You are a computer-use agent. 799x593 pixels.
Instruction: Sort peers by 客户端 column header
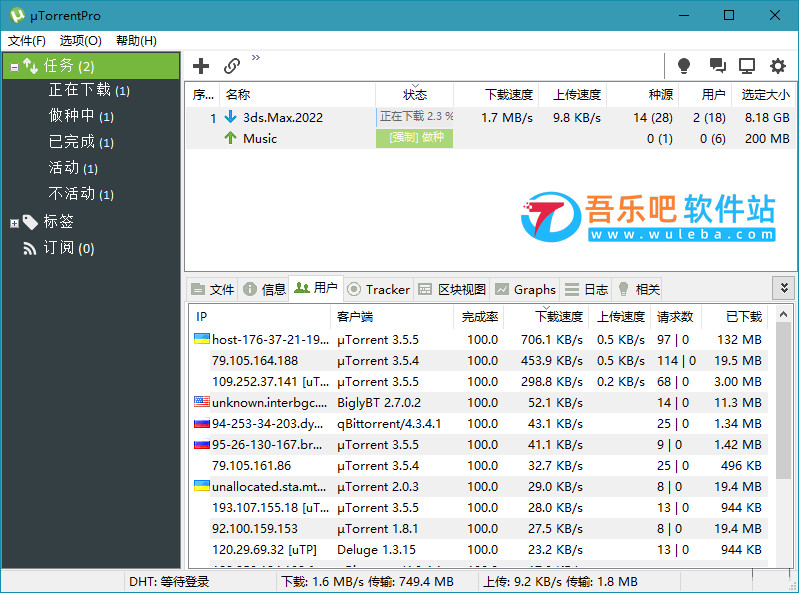[392, 317]
